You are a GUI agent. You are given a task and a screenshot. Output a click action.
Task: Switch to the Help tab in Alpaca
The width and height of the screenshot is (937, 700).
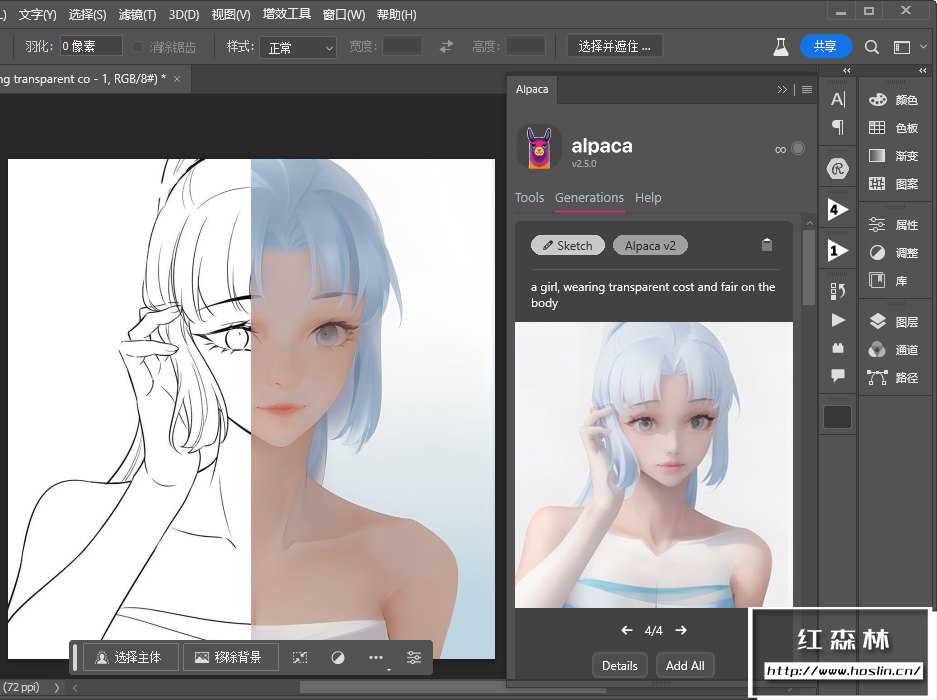[648, 198]
